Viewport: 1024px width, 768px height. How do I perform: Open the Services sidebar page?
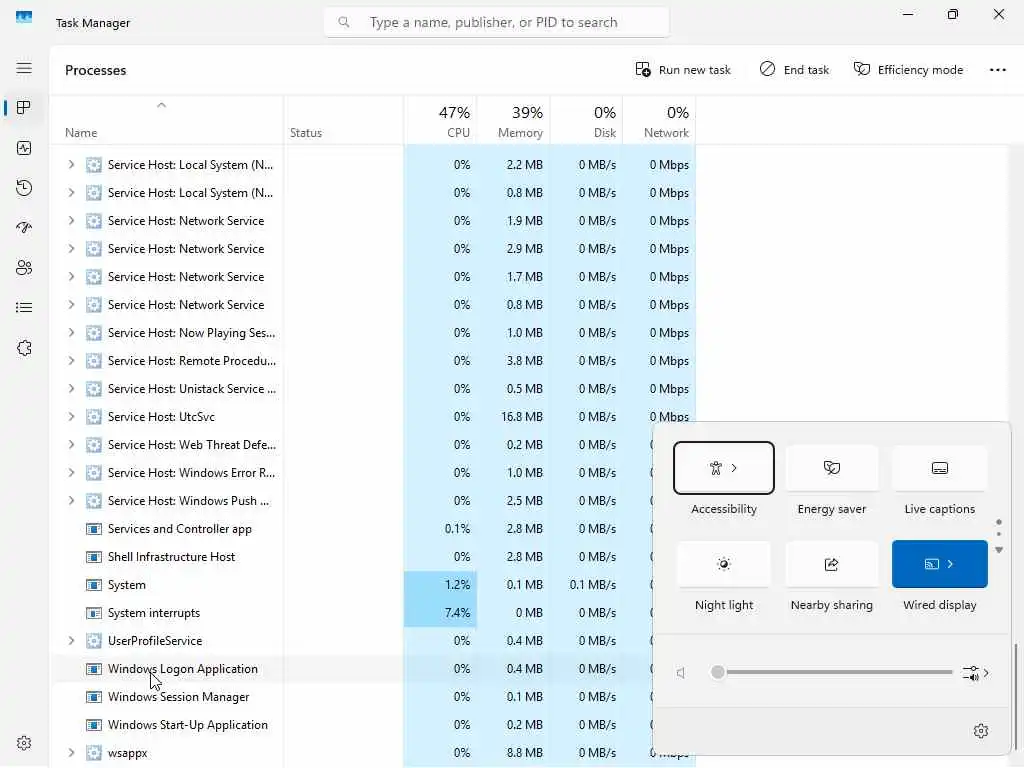(24, 348)
